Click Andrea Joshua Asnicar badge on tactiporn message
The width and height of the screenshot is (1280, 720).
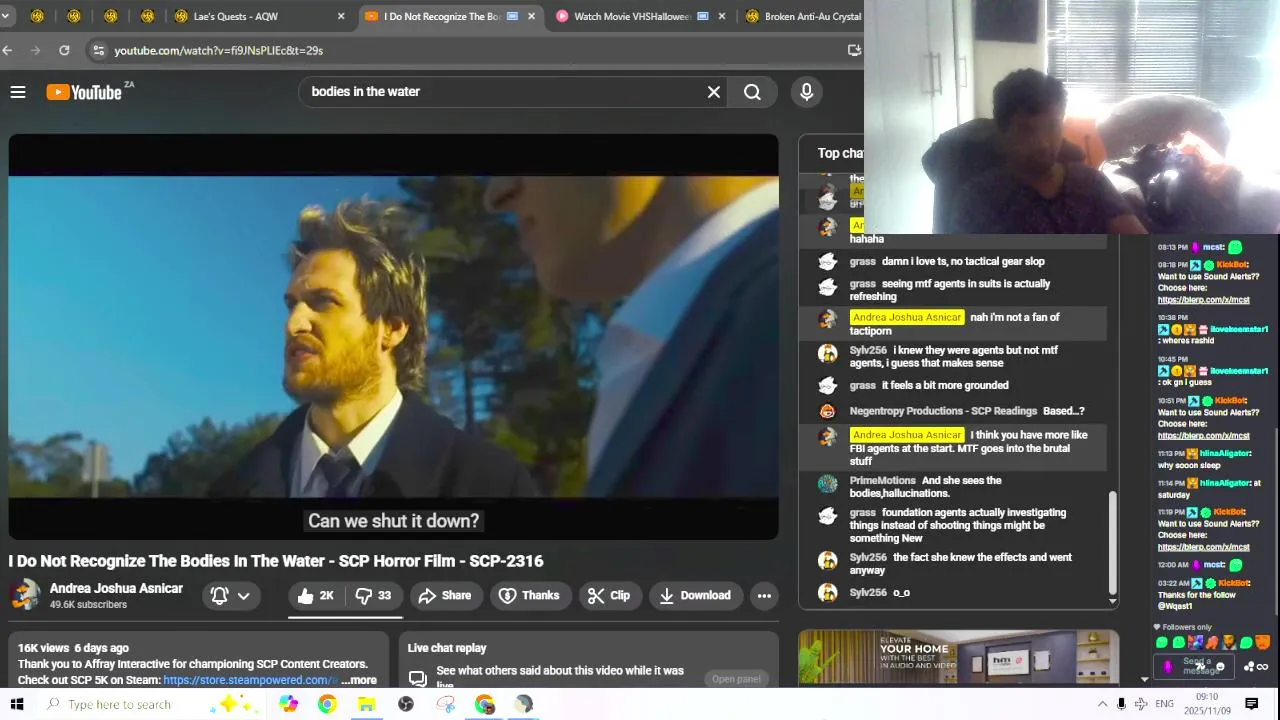coord(906,317)
